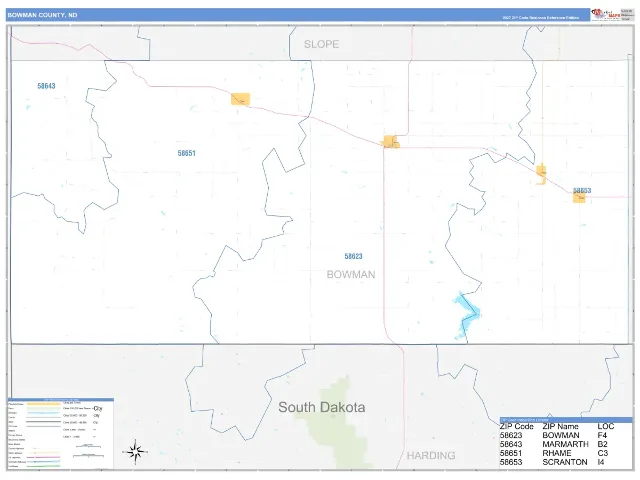Select the I4 location cell
This screenshot has height=480, width=640.
coord(601,462)
